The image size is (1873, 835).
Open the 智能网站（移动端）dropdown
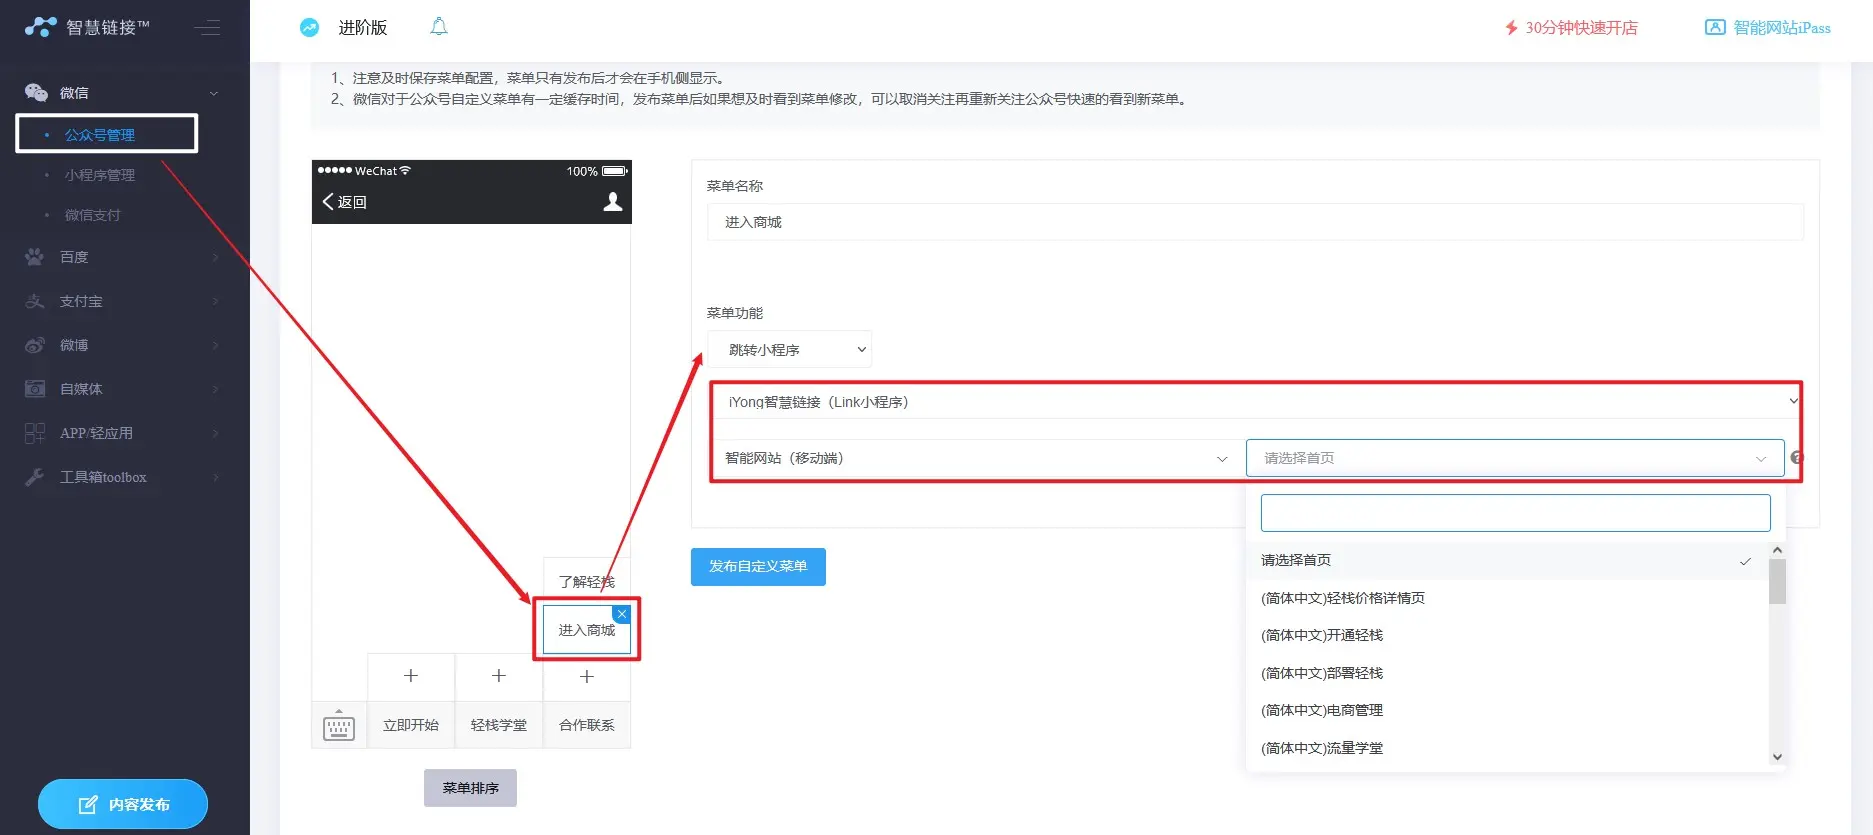pos(975,458)
